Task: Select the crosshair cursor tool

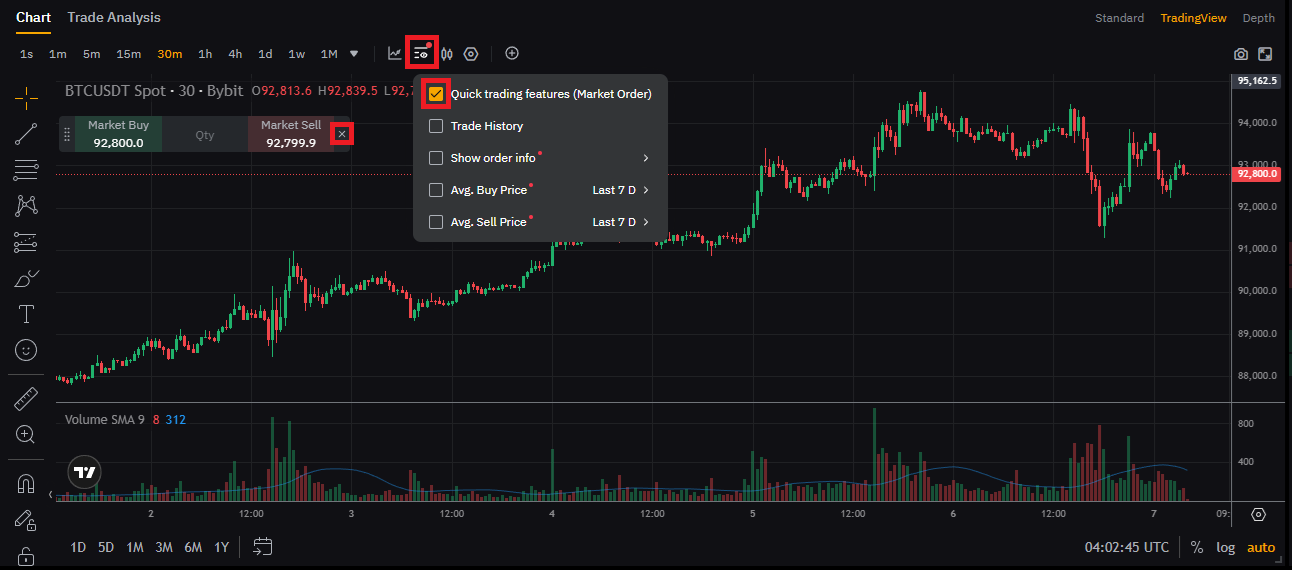Action: [x=26, y=96]
